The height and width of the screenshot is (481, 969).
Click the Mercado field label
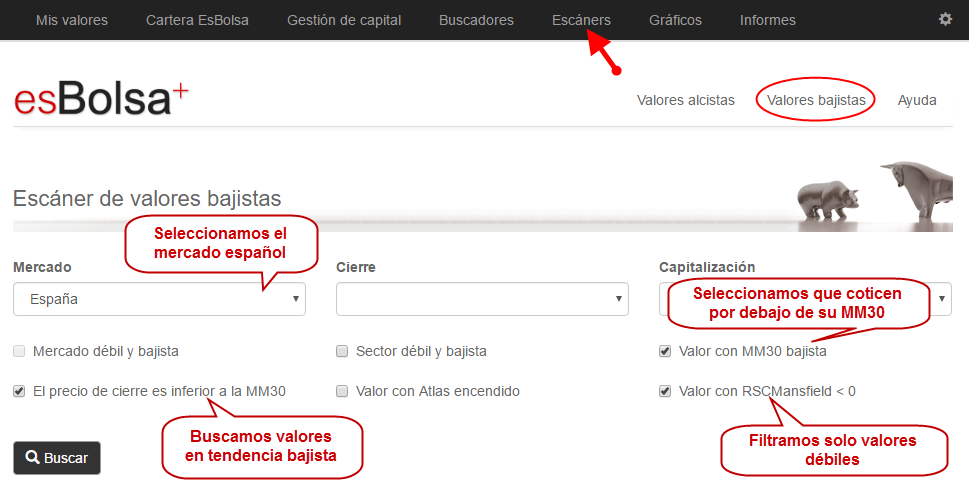(x=42, y=267)
